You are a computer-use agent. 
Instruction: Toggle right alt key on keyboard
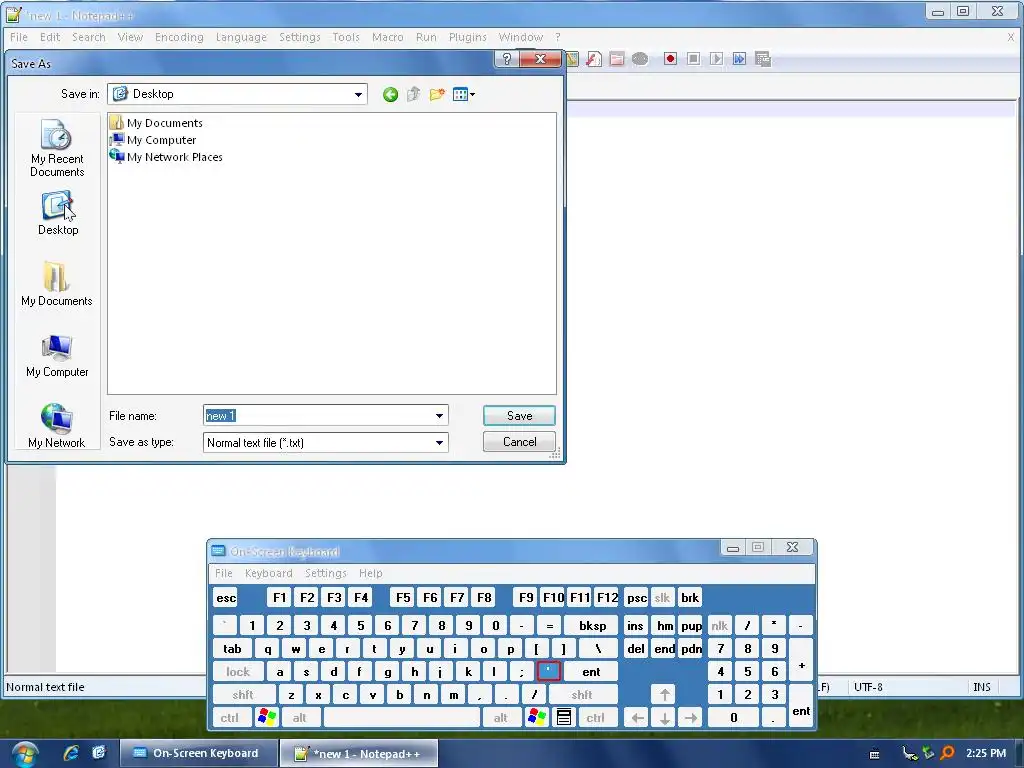(x=500, y=718)
